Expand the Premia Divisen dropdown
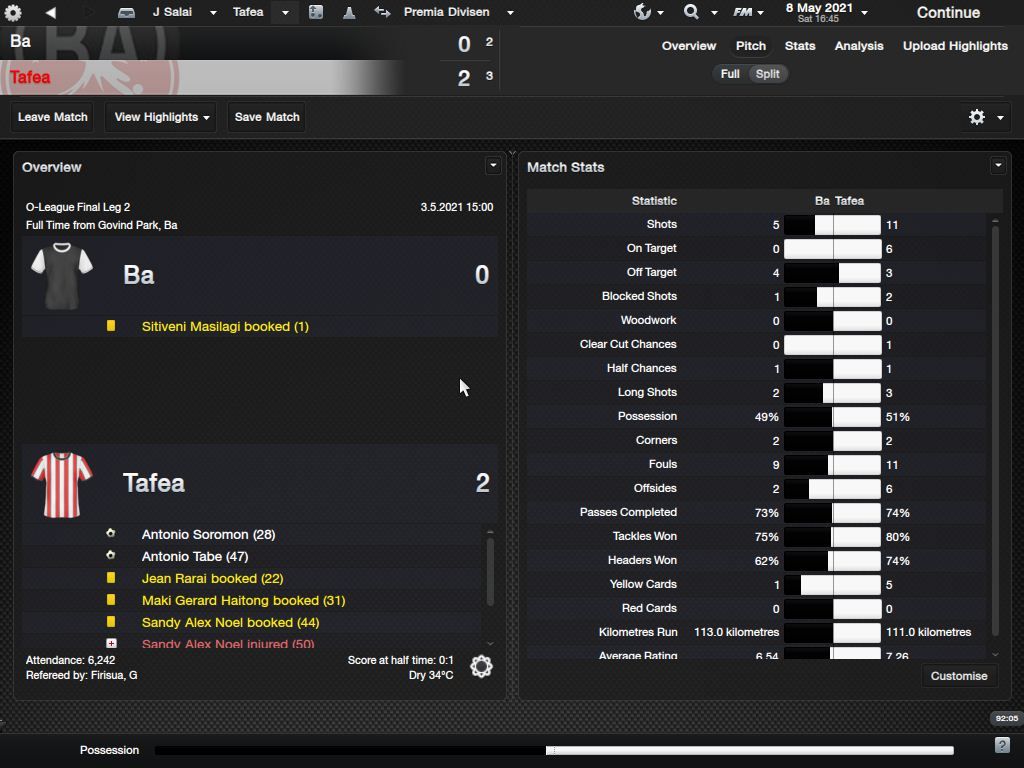The height and width of the screenshot is (768, 1024). [510, 13]
